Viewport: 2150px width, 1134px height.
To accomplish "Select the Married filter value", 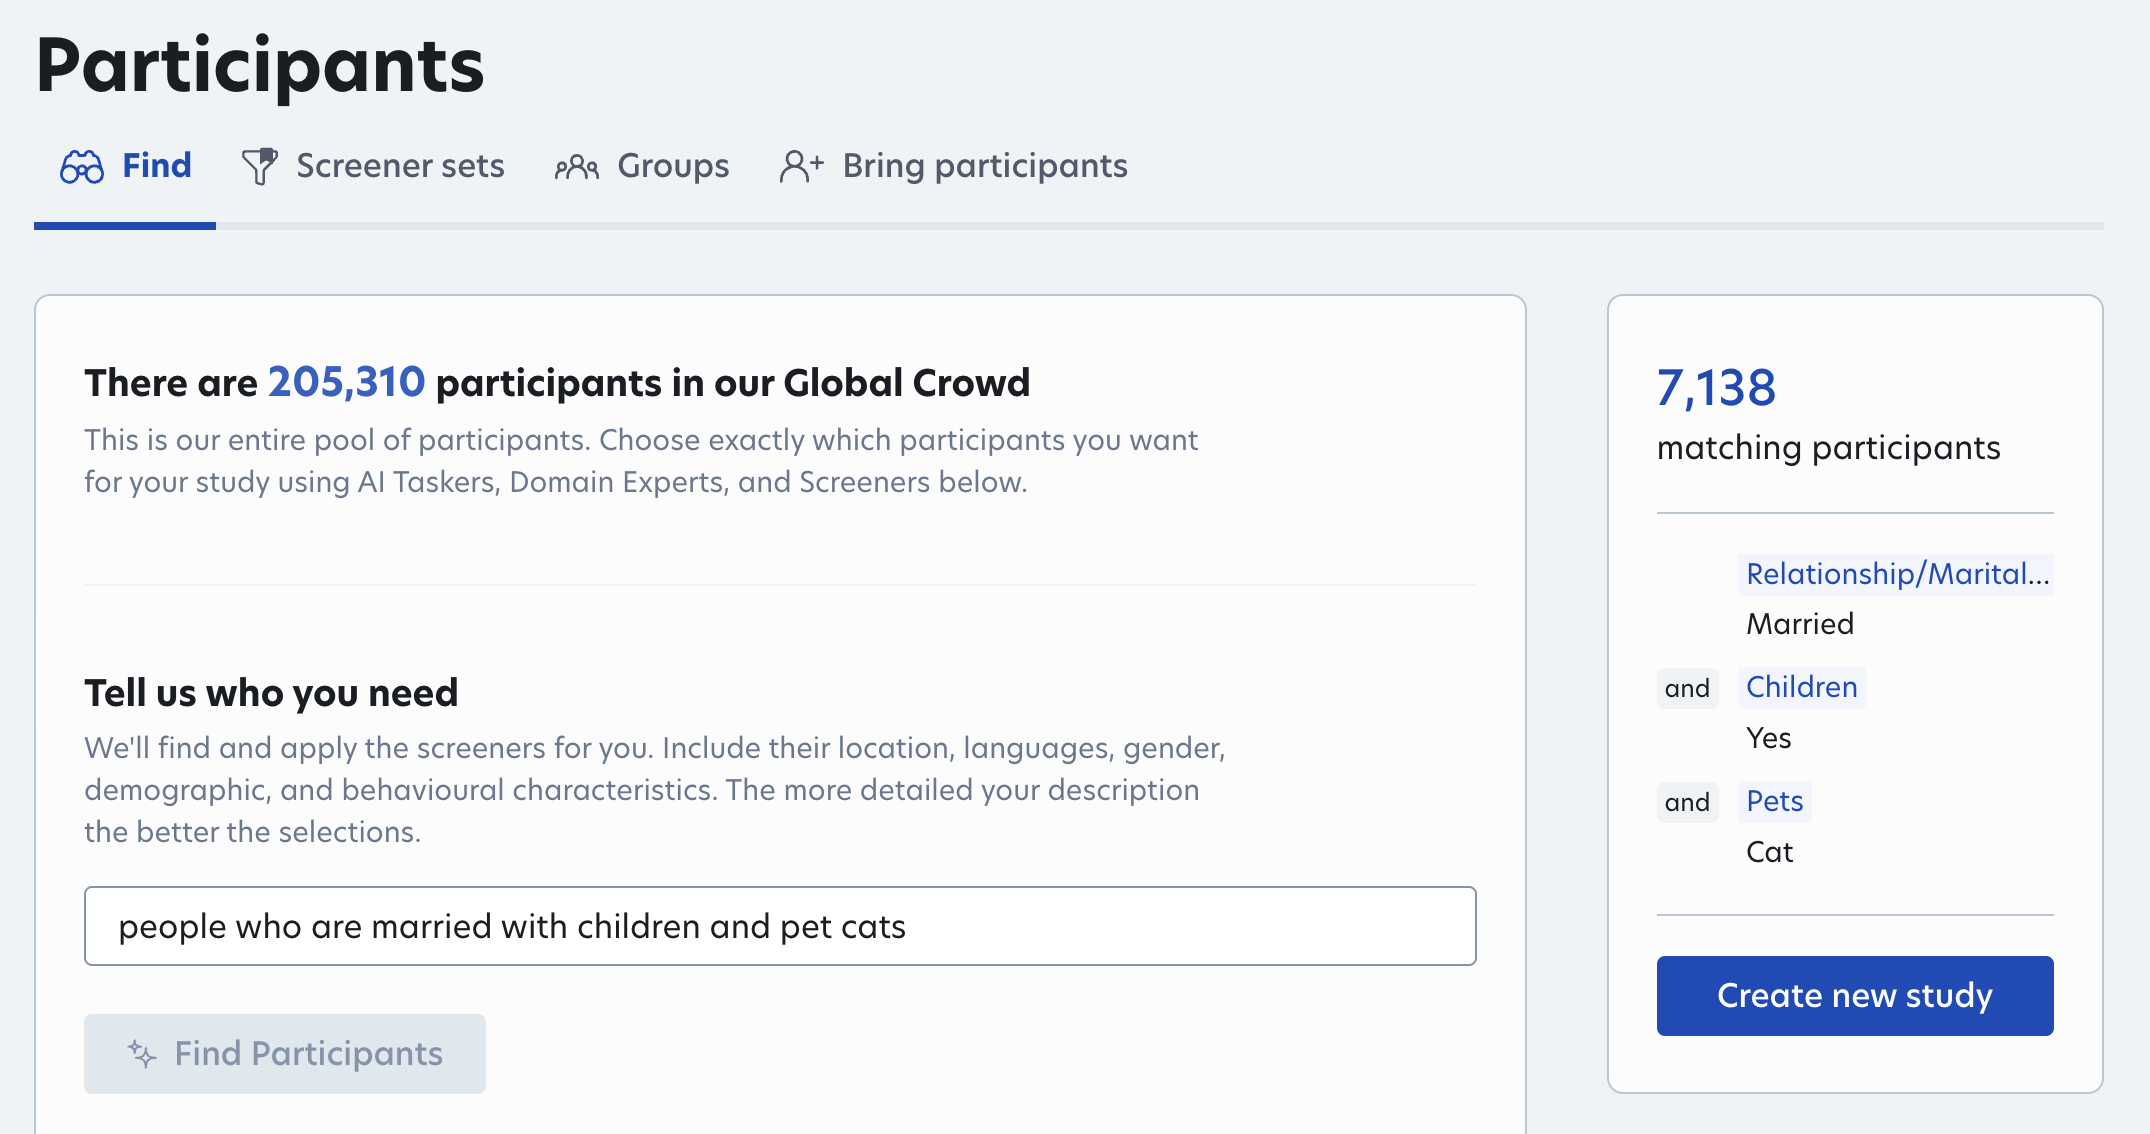I will pyautogui.click(x=1799, y=624).
